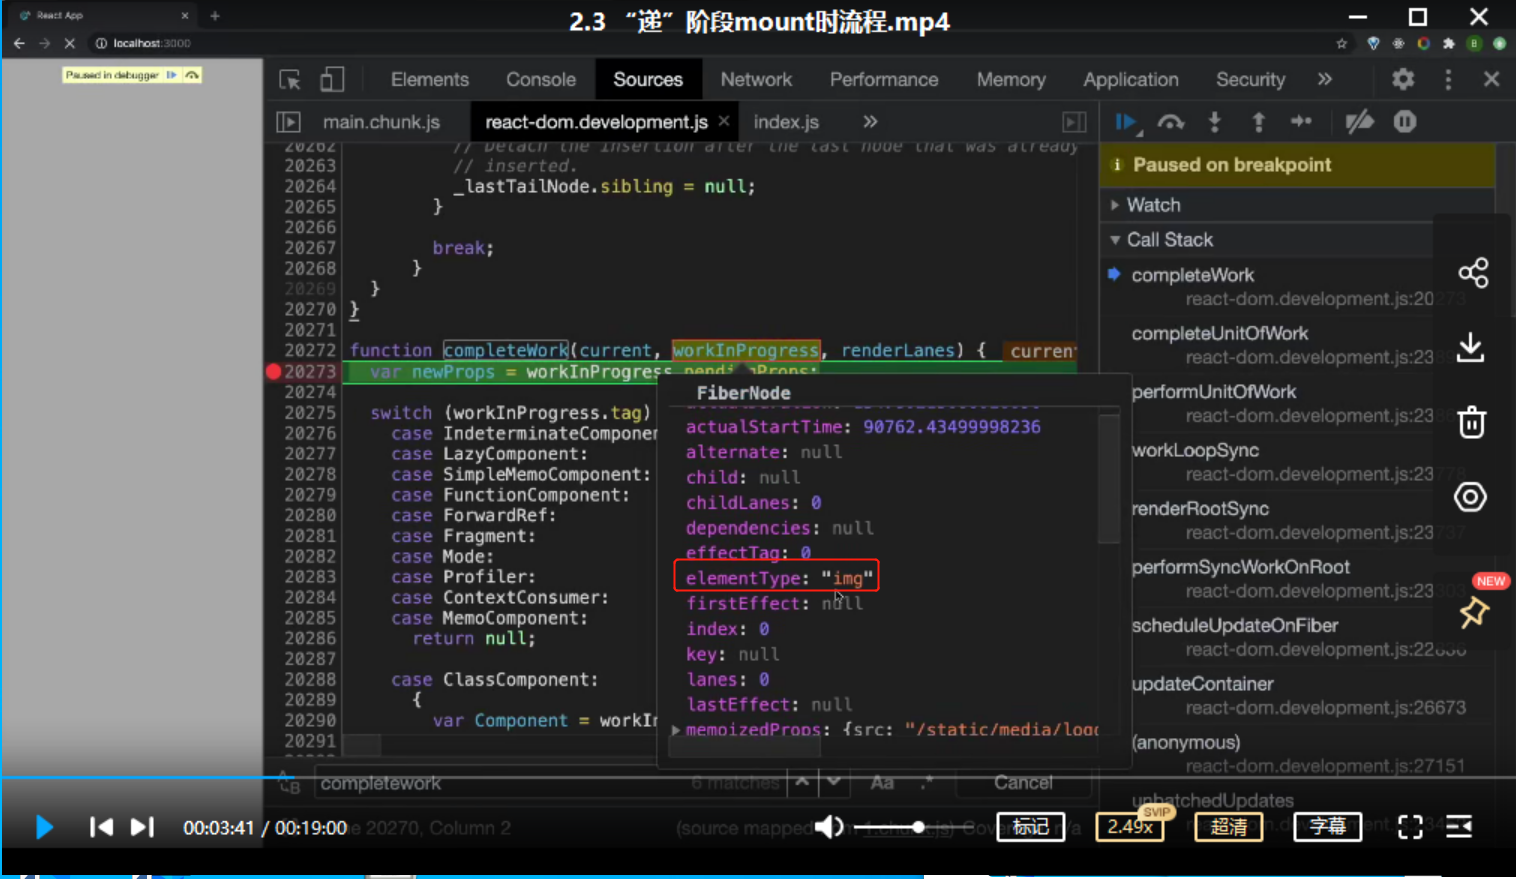Open 超清 video quality options
The image size is (1516, 879).
coord(1229,827)
